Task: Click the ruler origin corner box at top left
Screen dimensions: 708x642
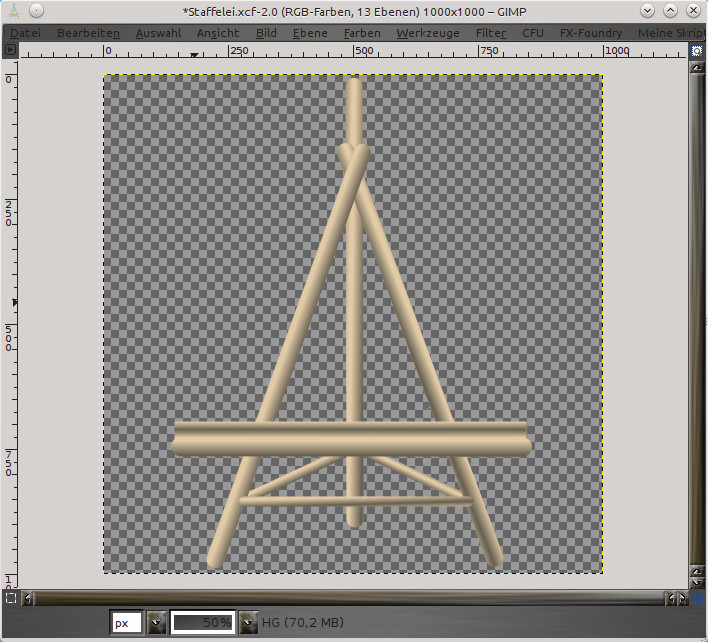Action: pos(10,50)
